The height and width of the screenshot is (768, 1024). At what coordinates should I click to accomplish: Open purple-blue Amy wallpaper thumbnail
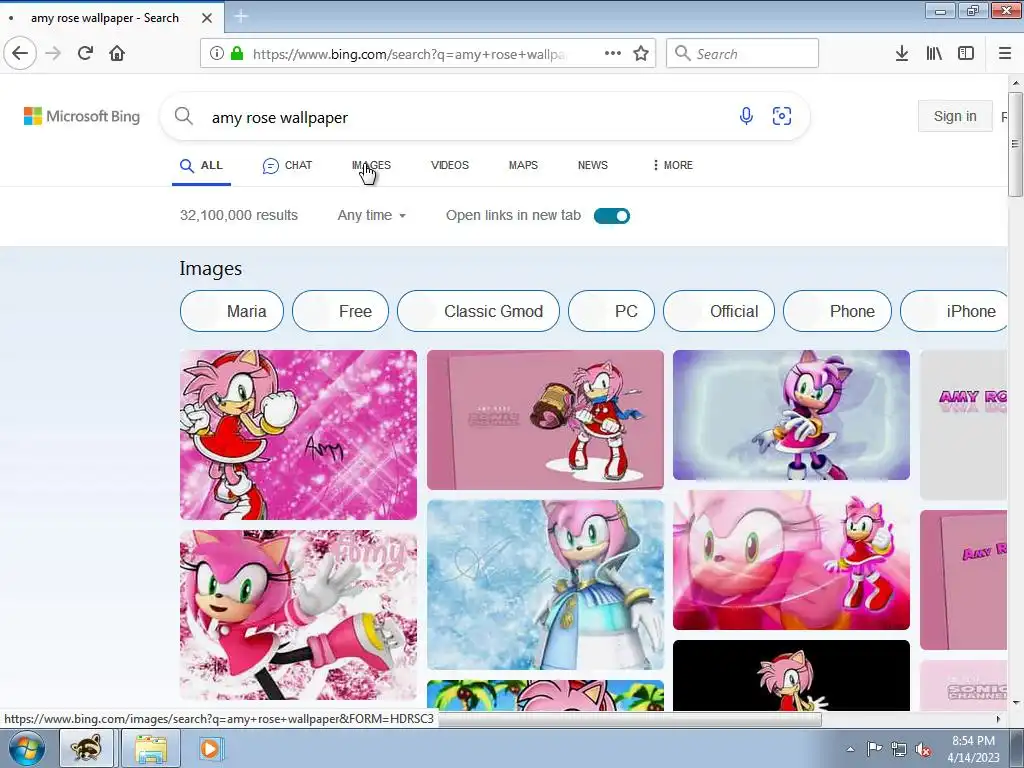791,415
